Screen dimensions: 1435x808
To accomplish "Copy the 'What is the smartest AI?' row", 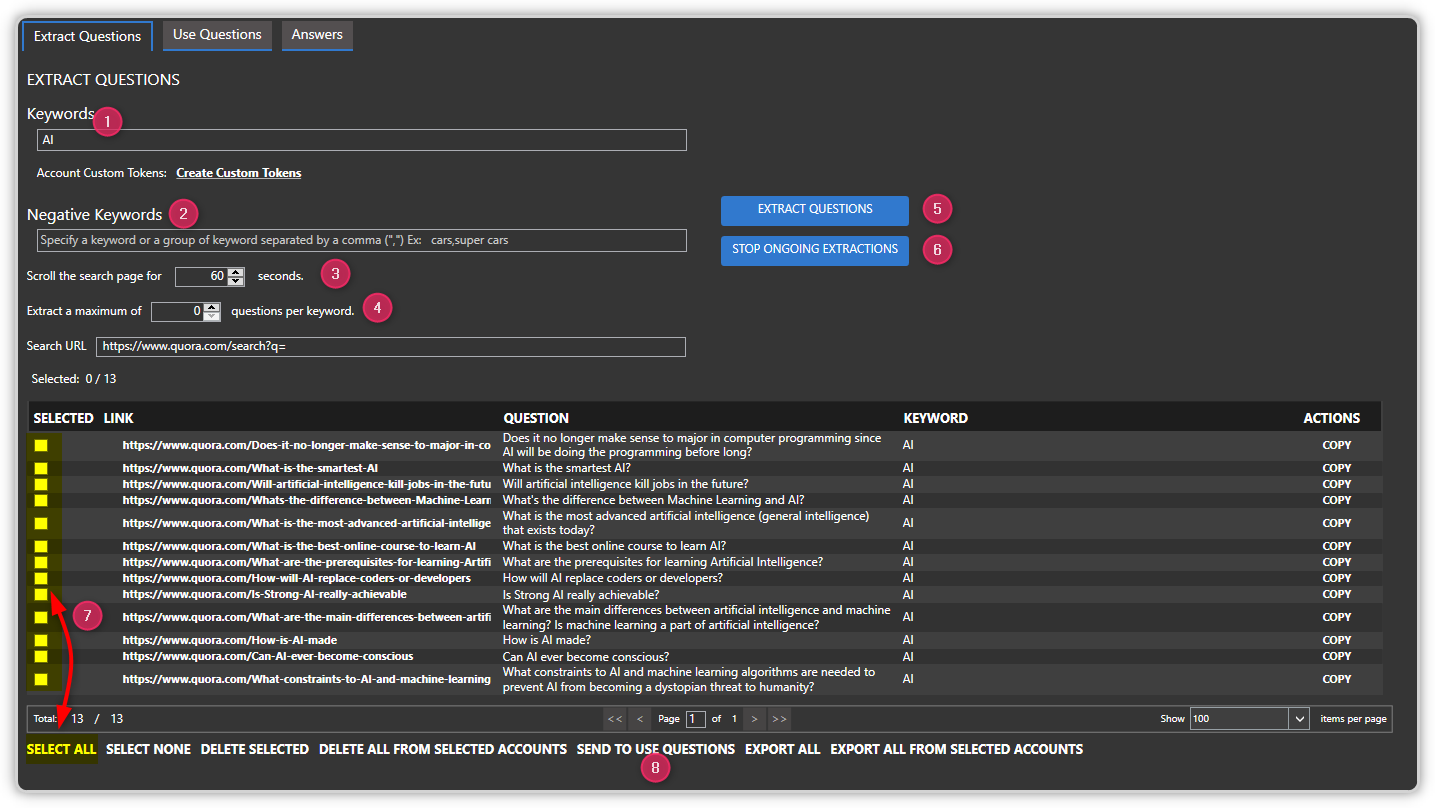I will tap(1336, 468).
